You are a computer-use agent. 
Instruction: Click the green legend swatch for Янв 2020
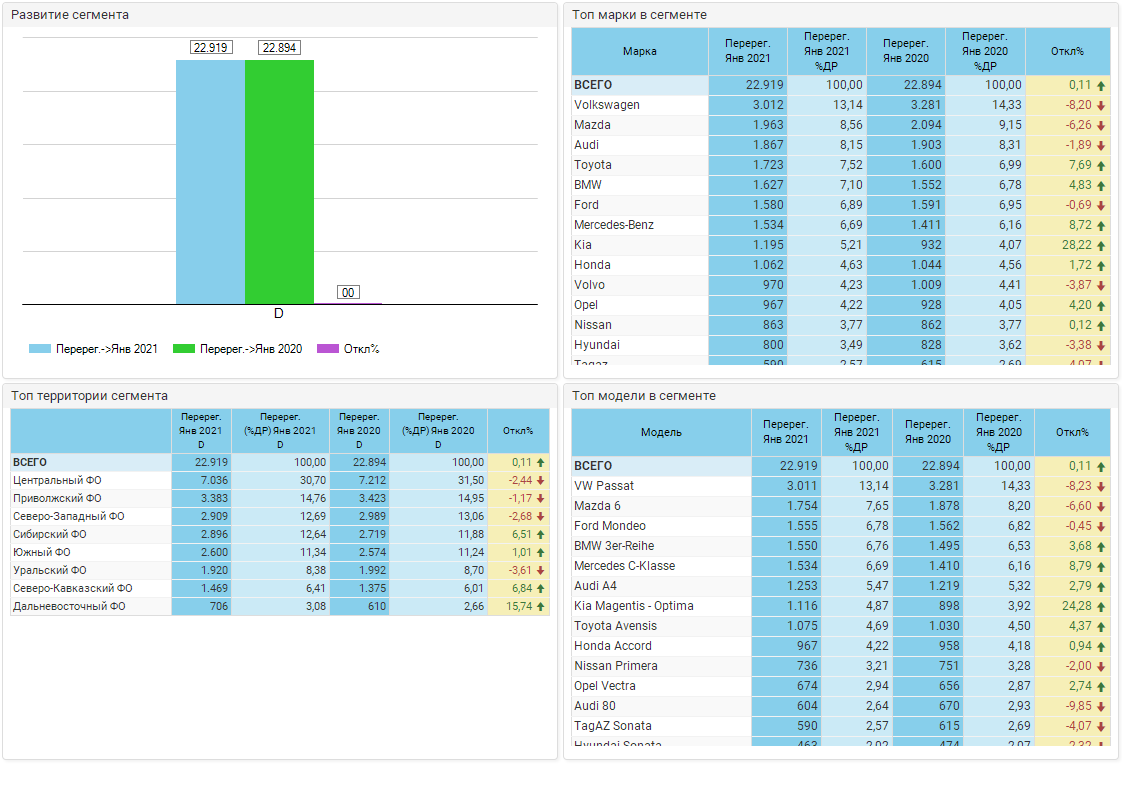click(x=183, y=349)
